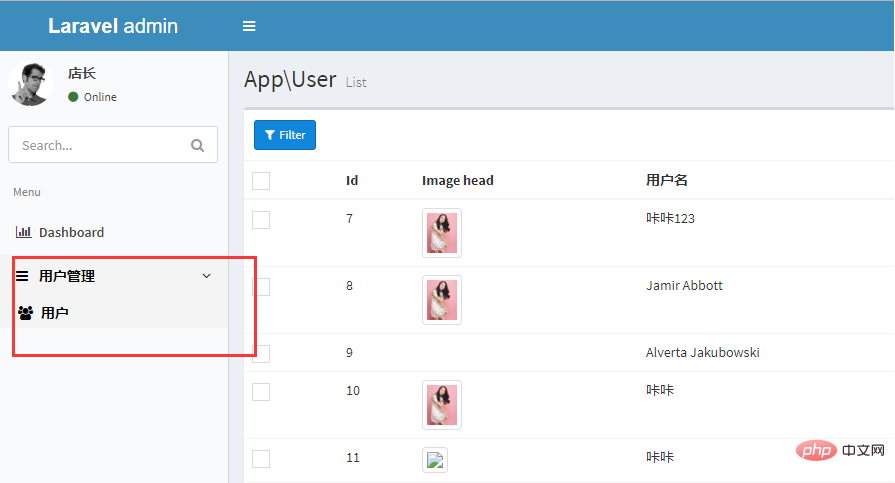Viewport: 895px width, 483px height.
Task: Click the 用户 group people icon
Action: 26,313
